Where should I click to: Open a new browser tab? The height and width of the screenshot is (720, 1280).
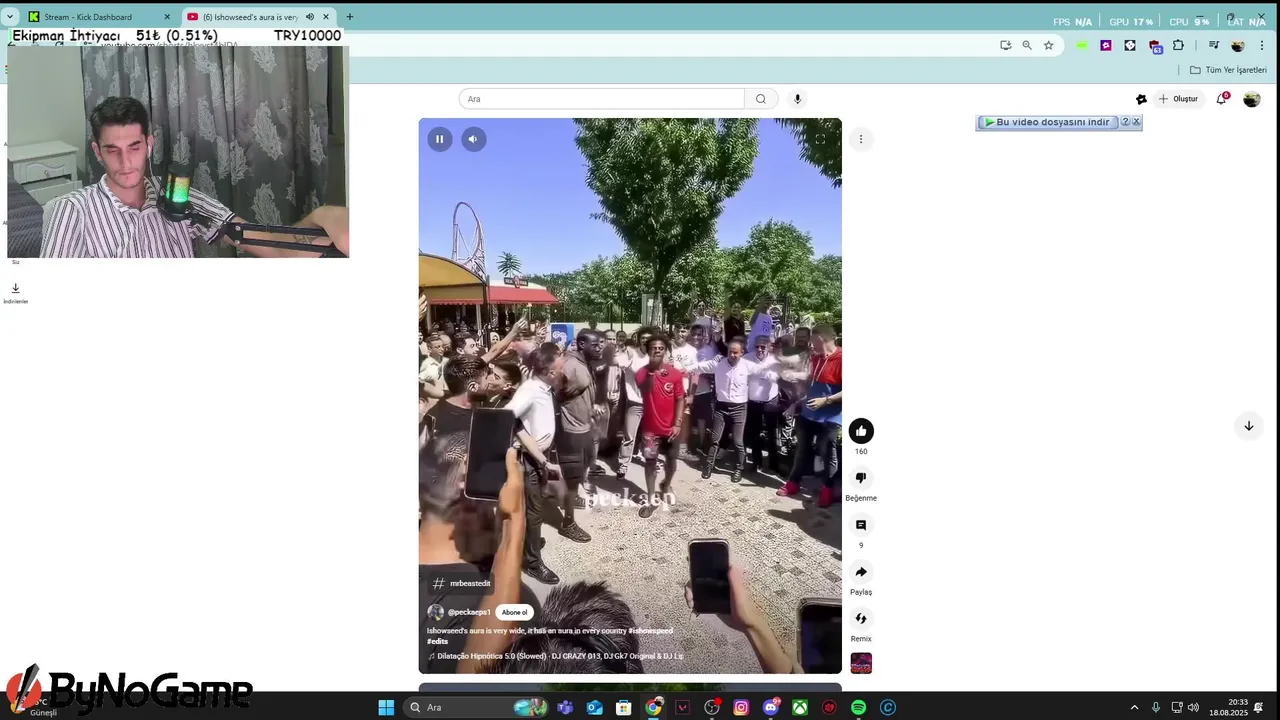click(350, 17)
